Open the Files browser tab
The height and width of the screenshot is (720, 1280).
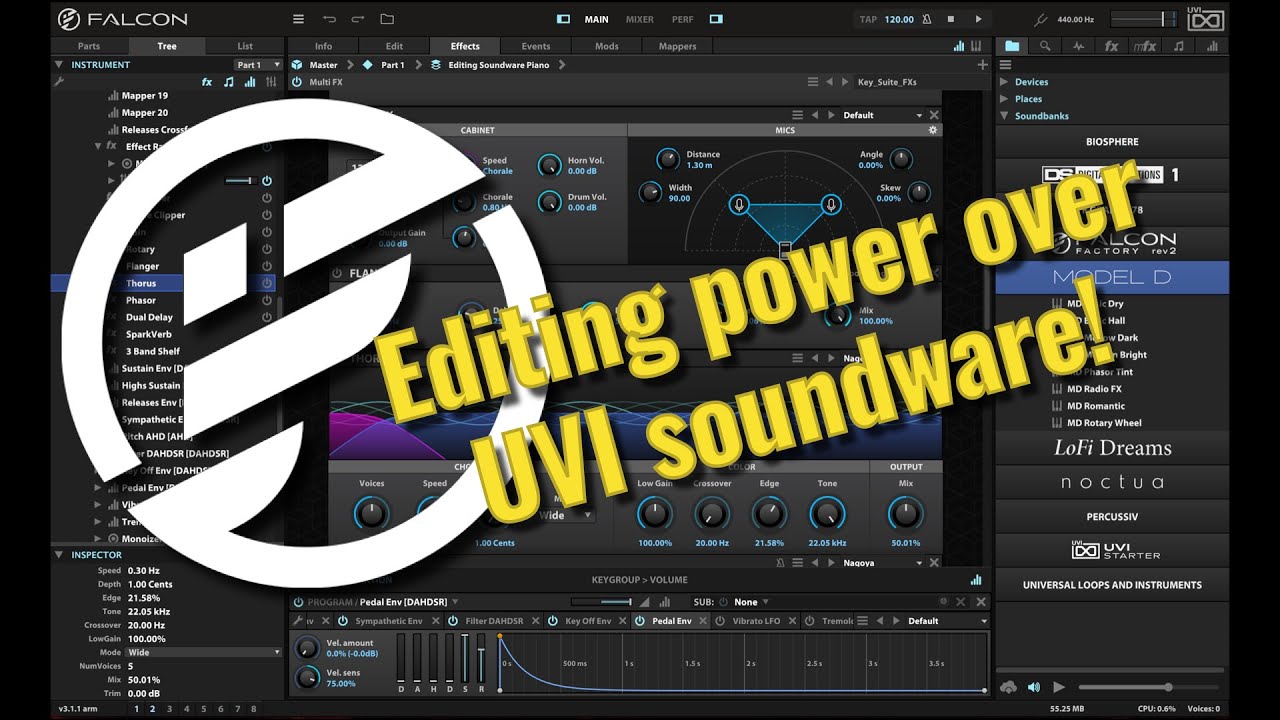pos(1012,46)
